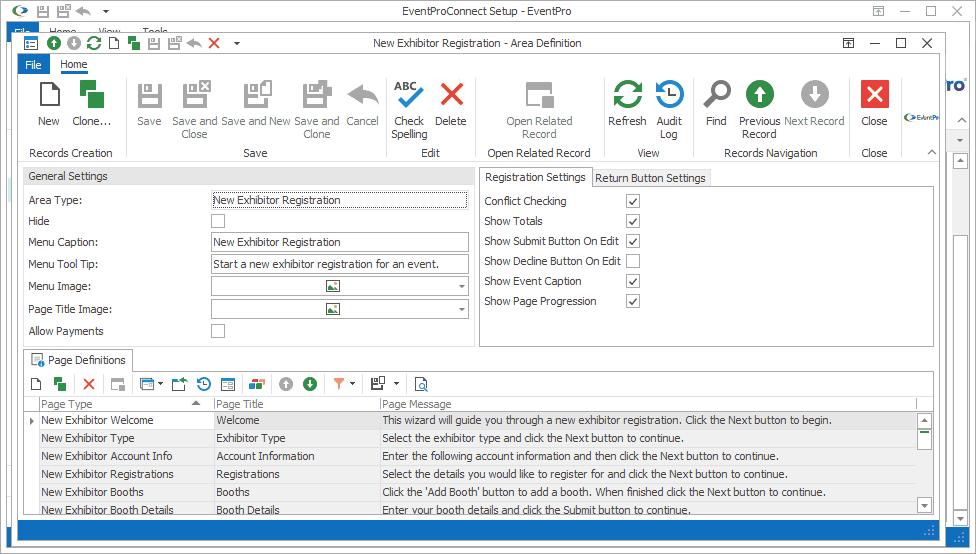Screen dimensions: 976x554
Task: Add new page definition in grid toolbar
Action: pyautogui.click(x=36, y=384)
